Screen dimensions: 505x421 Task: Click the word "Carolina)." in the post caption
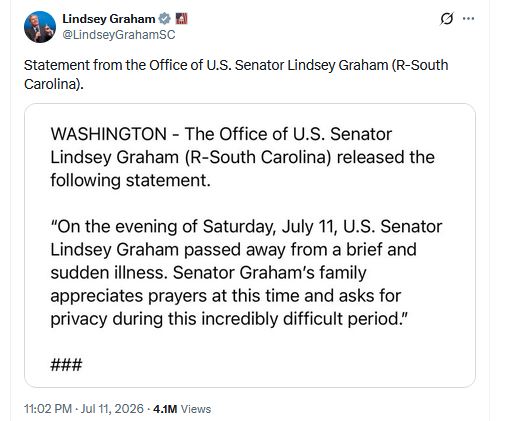pyautogui.click(x=54, y=84)
